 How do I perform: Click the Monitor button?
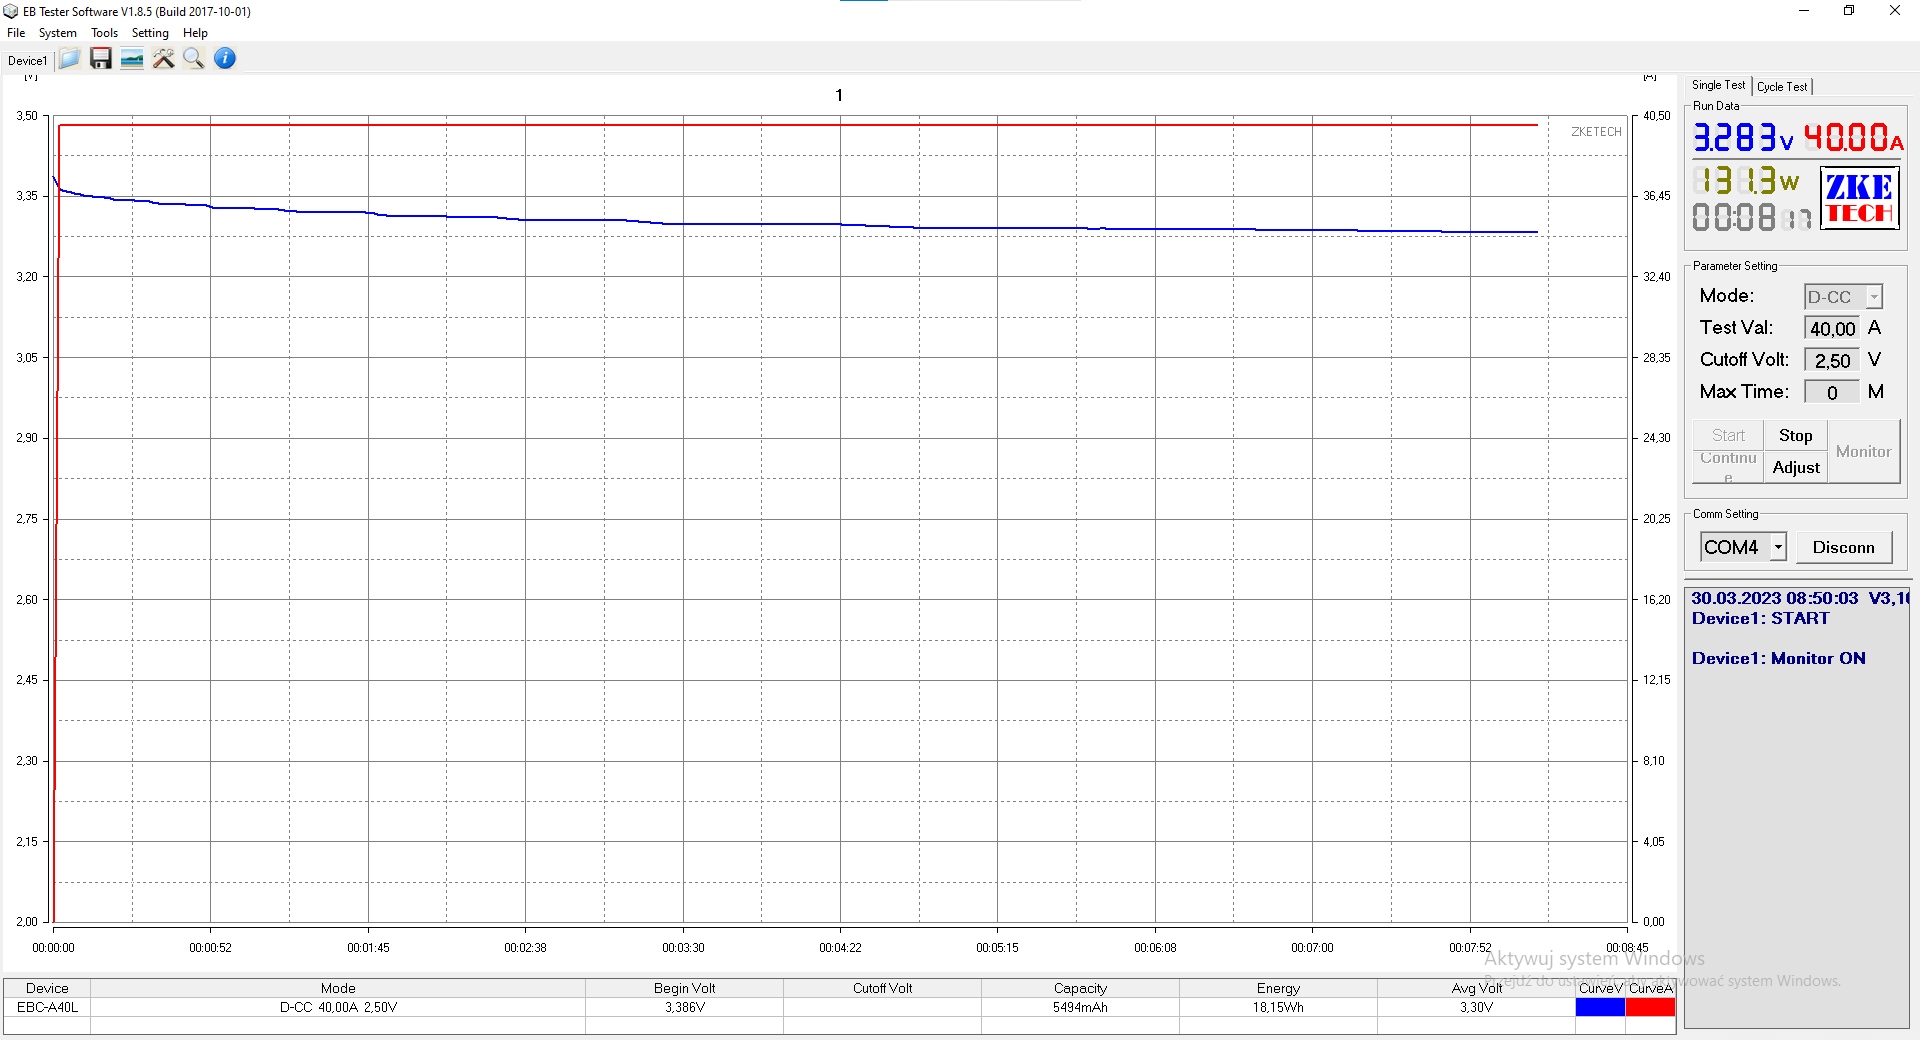coord(1864,452)
